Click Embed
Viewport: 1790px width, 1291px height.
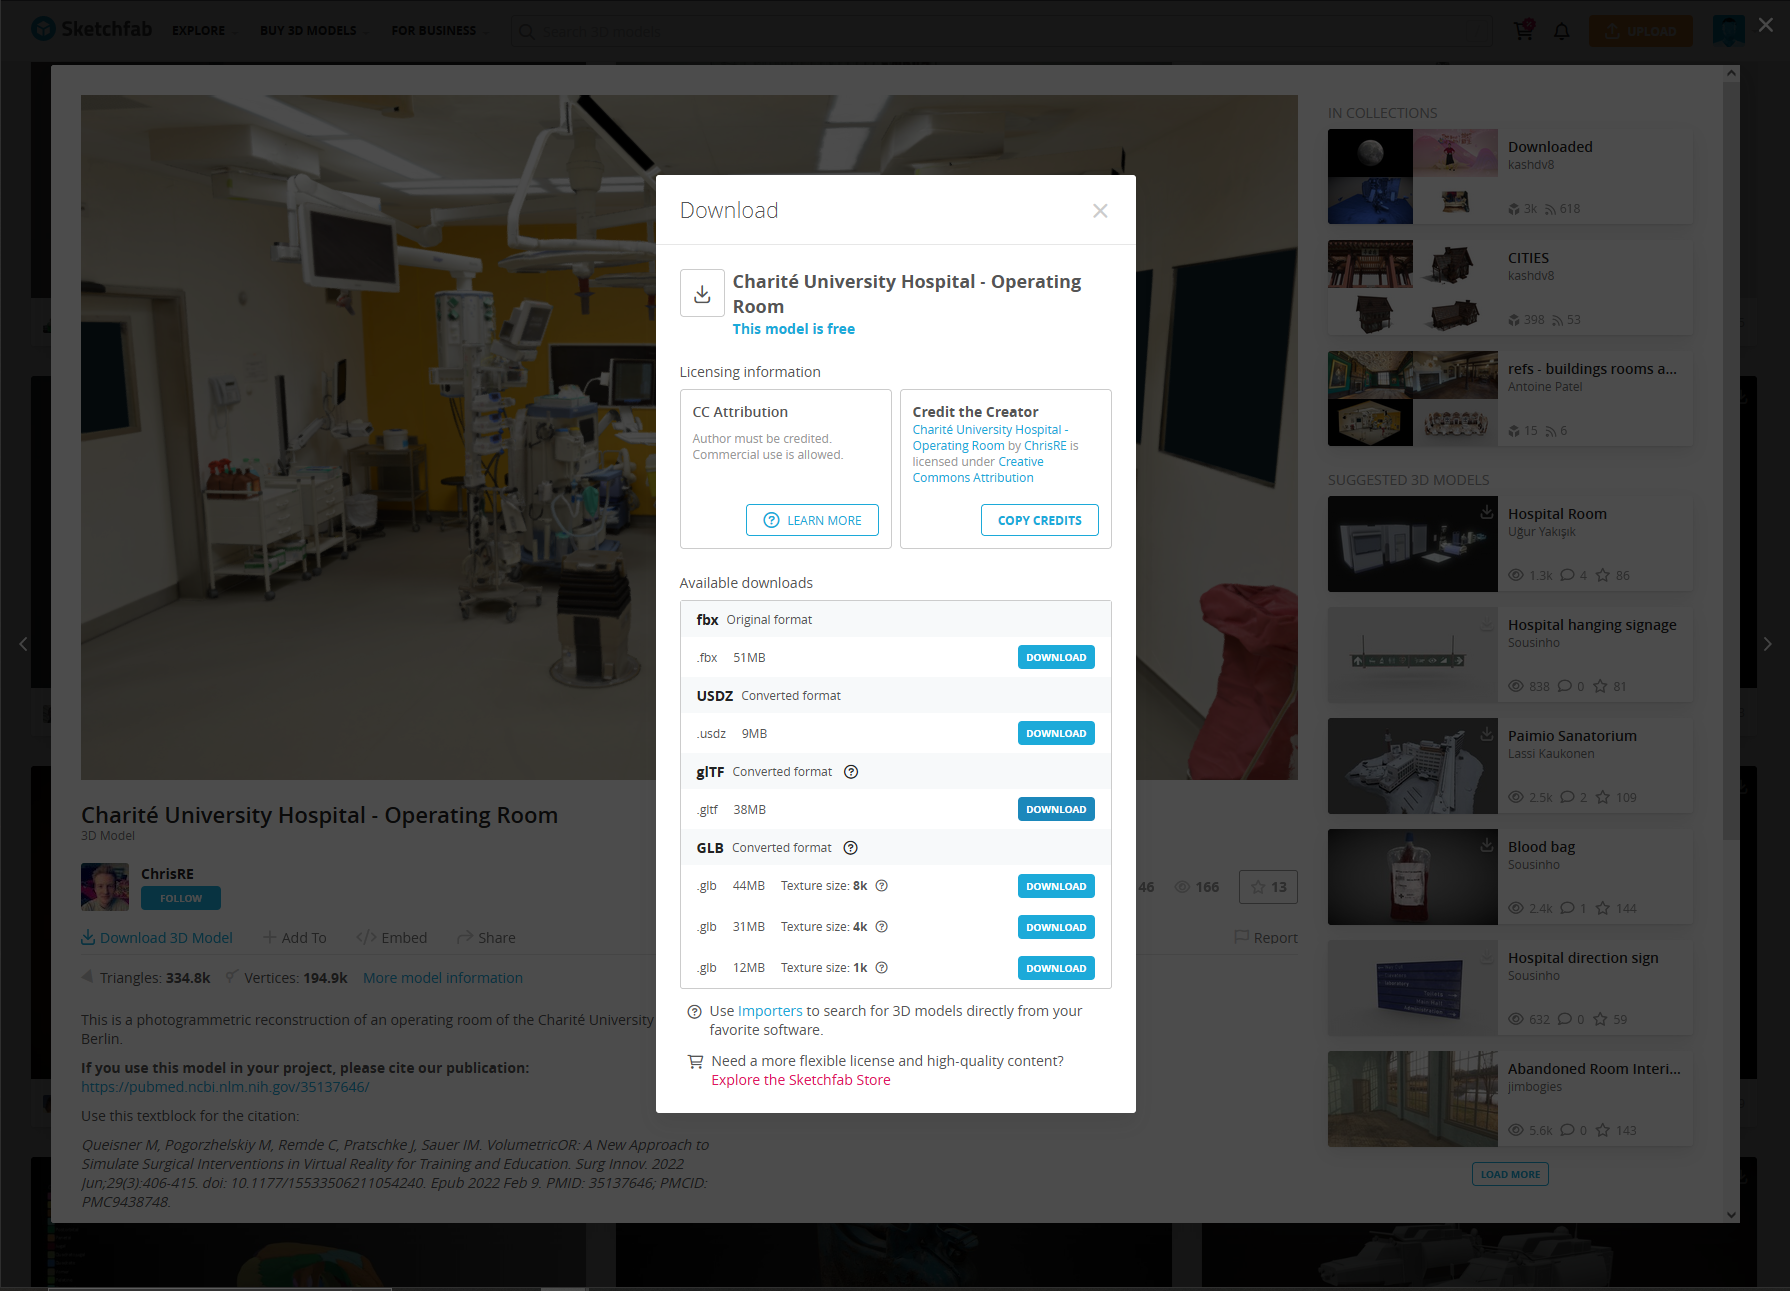point(392,938)
